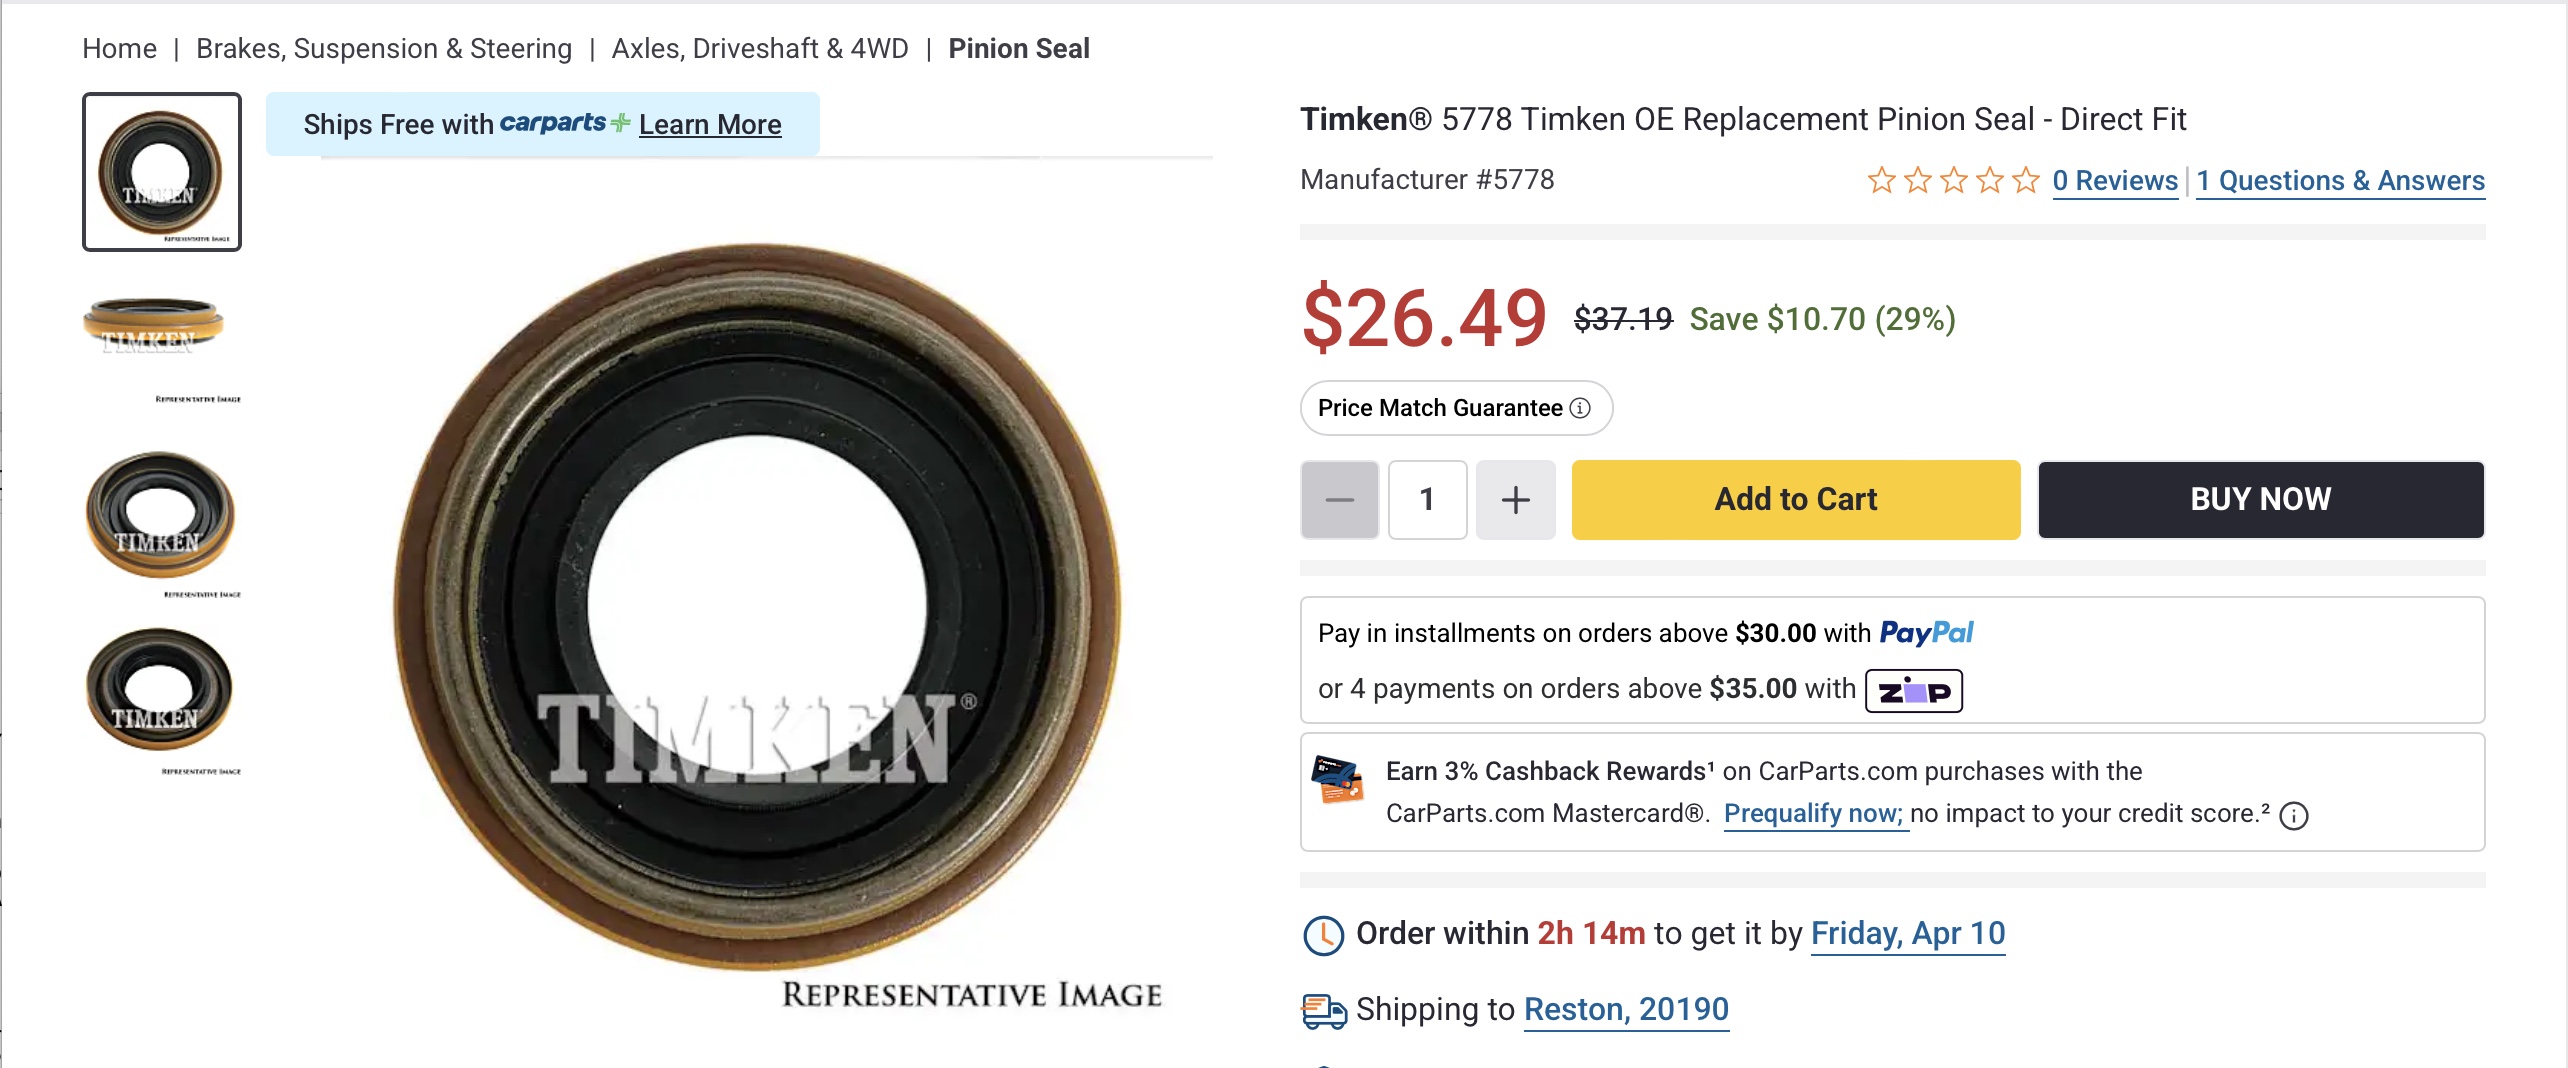
Task: Click the star rating icons
Action: tap(1953, 181)
